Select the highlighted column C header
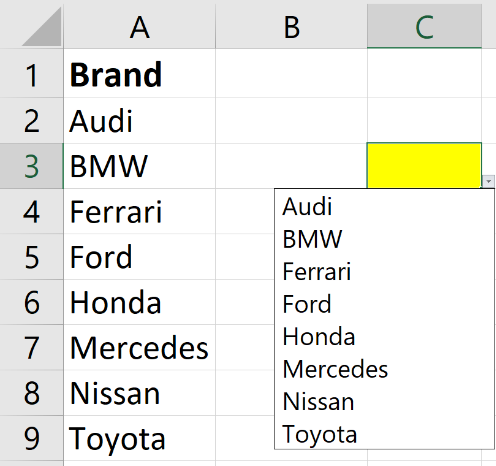This screenshot has height=466, width=496. click(x=424, y=27)
